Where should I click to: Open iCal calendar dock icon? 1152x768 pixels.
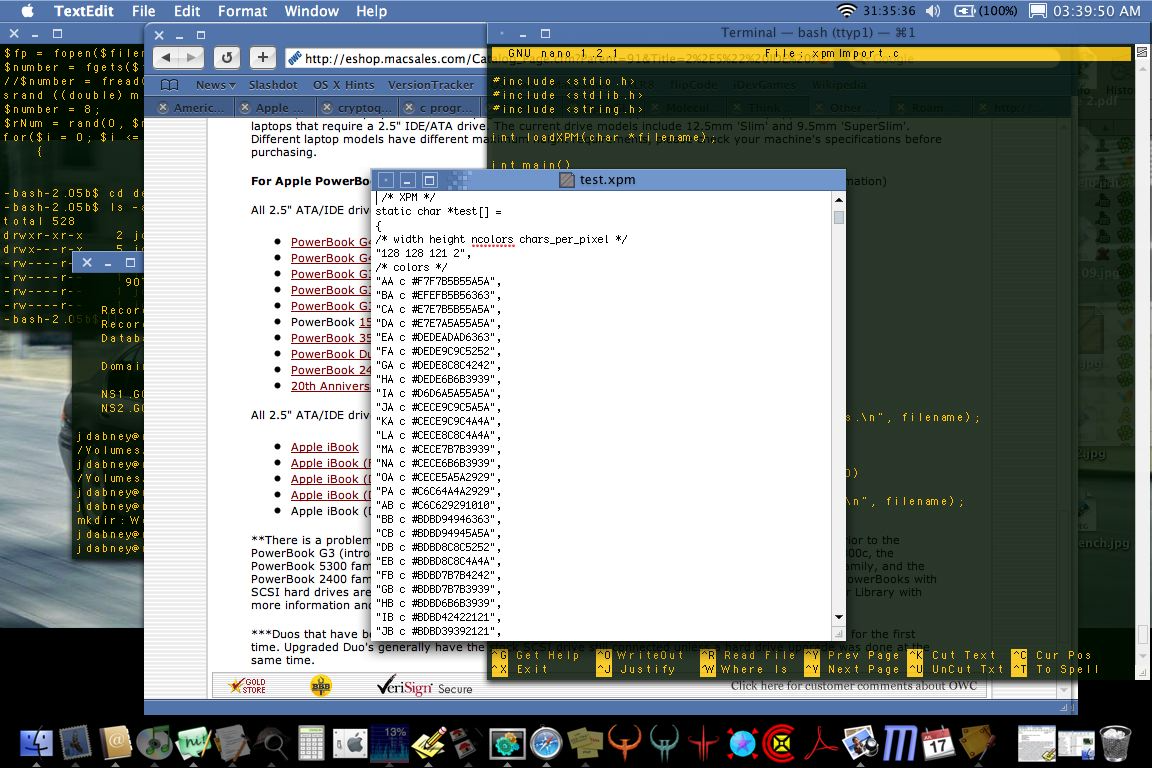(937, 743)
